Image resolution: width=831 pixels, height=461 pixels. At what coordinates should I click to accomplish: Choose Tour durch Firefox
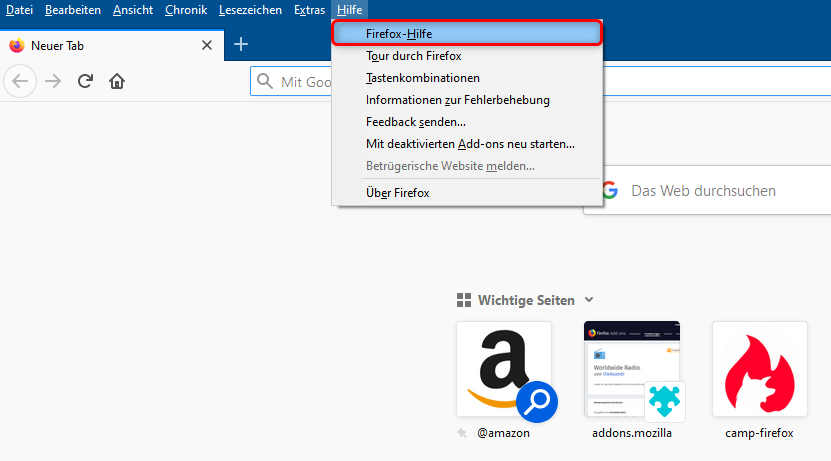coord(467,56)
